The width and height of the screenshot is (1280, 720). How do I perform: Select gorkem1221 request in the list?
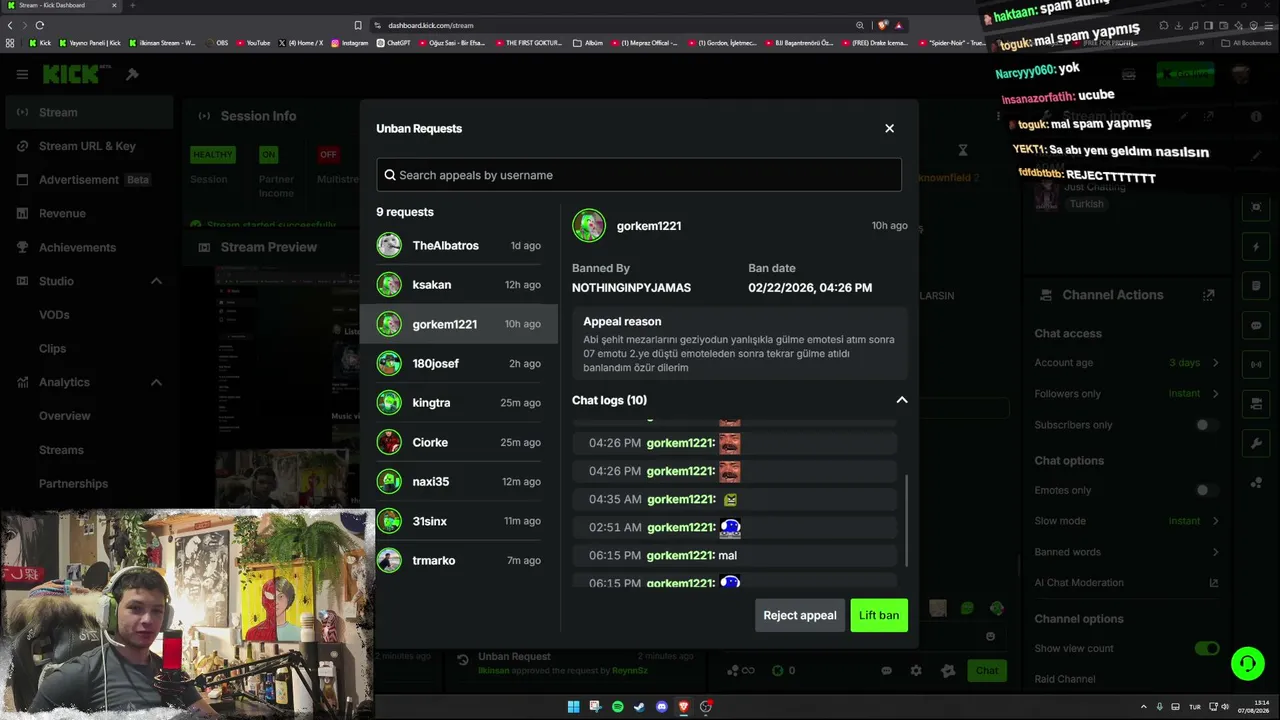pos(459,324)
